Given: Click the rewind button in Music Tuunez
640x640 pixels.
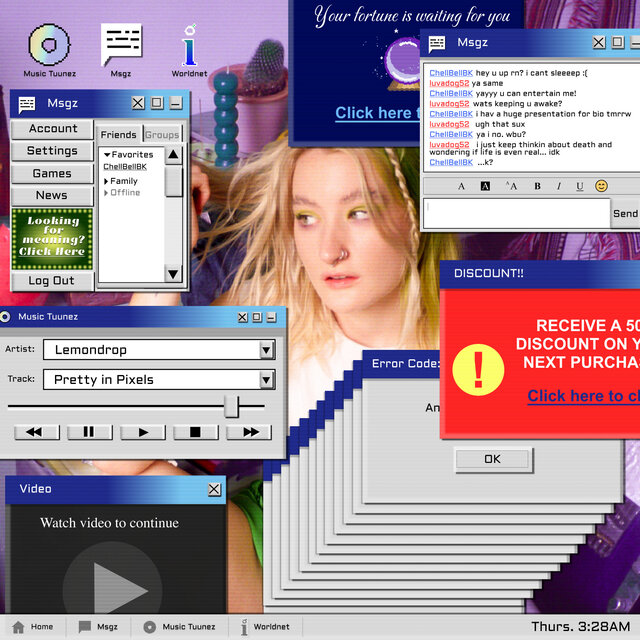Looking at the screenshot, I should [37, 432].
